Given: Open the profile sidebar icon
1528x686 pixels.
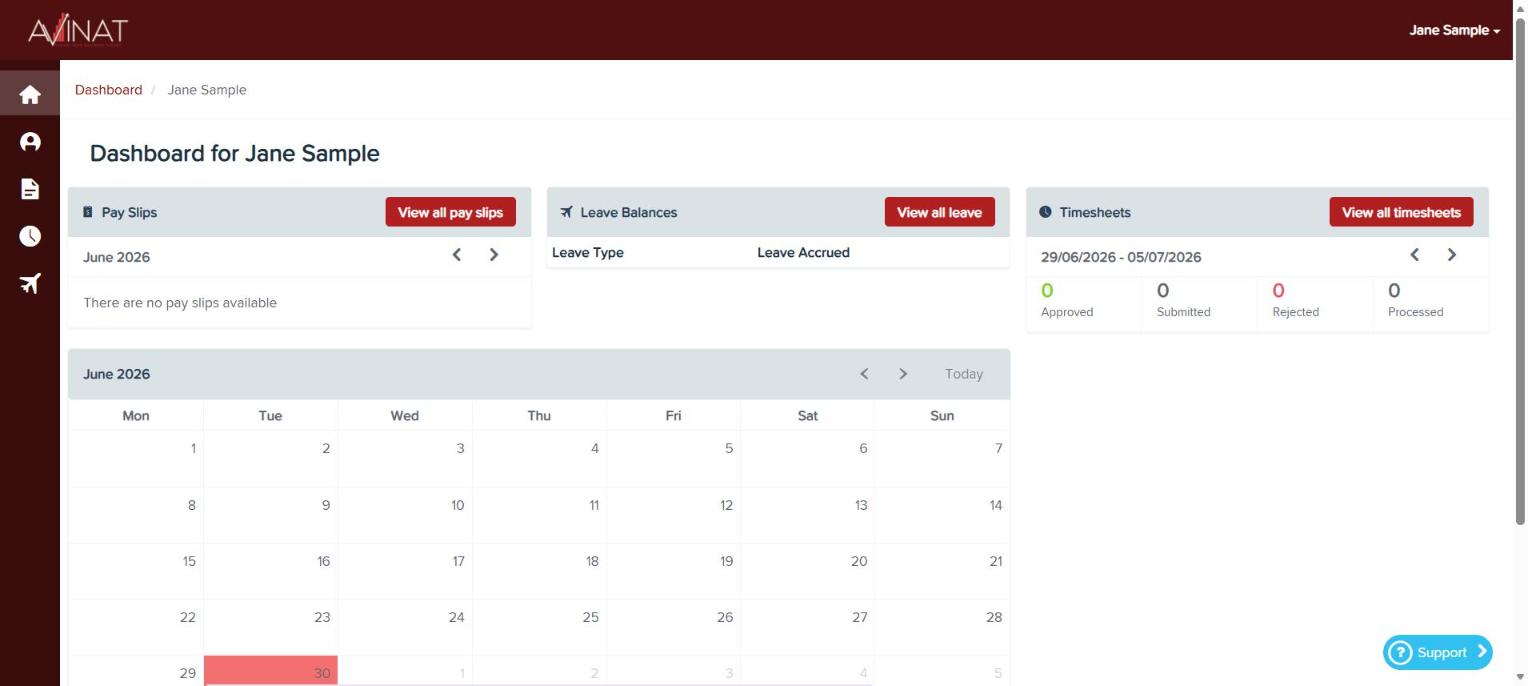Looking at the screenshot, I should coord(30,142).
